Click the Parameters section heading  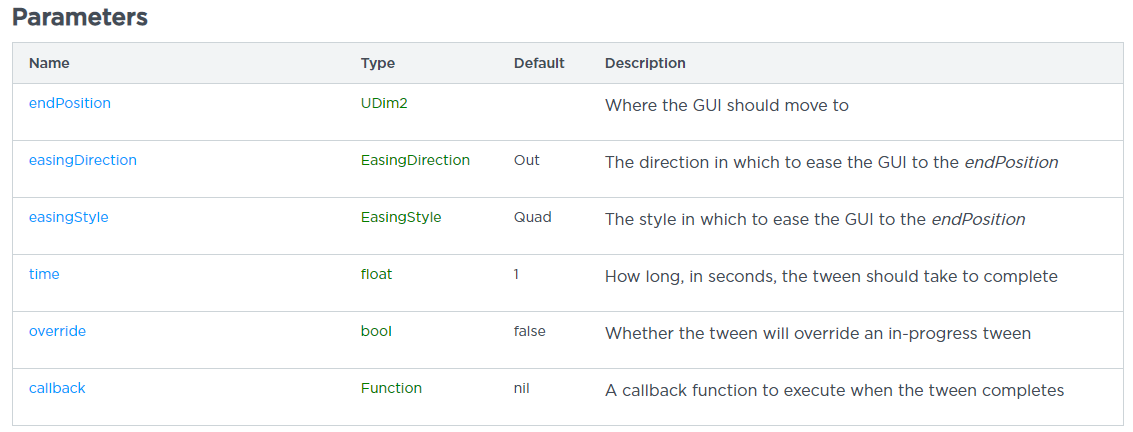click(80, 17)
